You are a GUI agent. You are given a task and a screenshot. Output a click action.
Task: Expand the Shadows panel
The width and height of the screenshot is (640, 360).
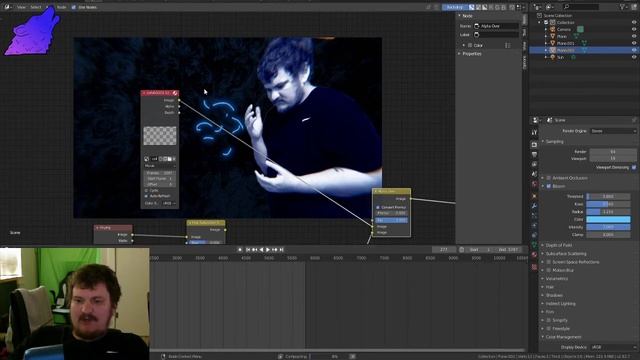554,296
